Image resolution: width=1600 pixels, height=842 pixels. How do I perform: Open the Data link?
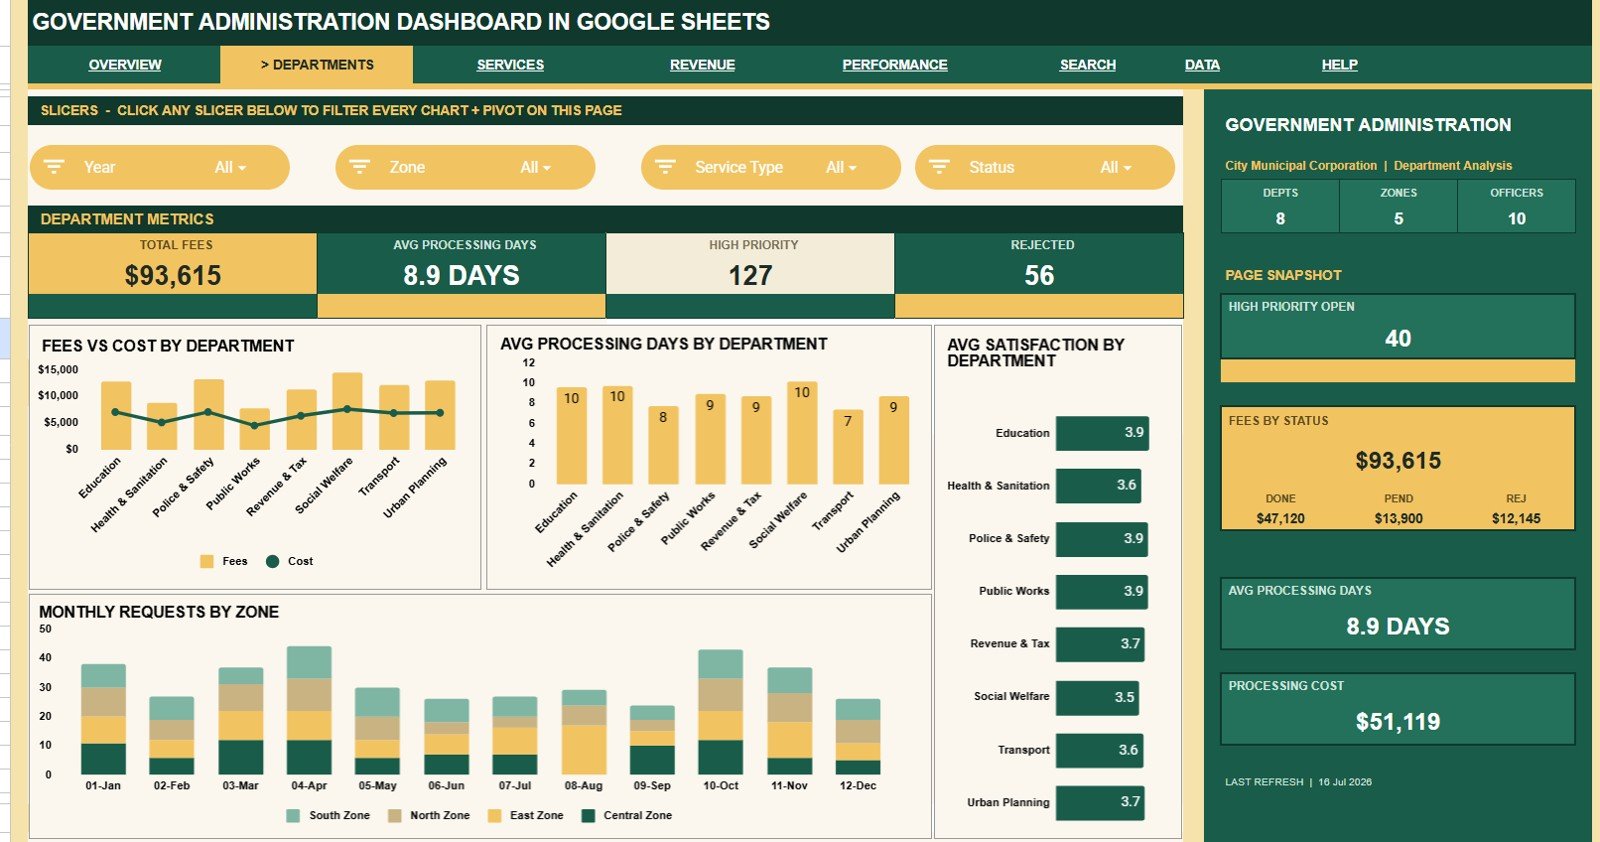pyautogui.click(x=1202, y=65)
